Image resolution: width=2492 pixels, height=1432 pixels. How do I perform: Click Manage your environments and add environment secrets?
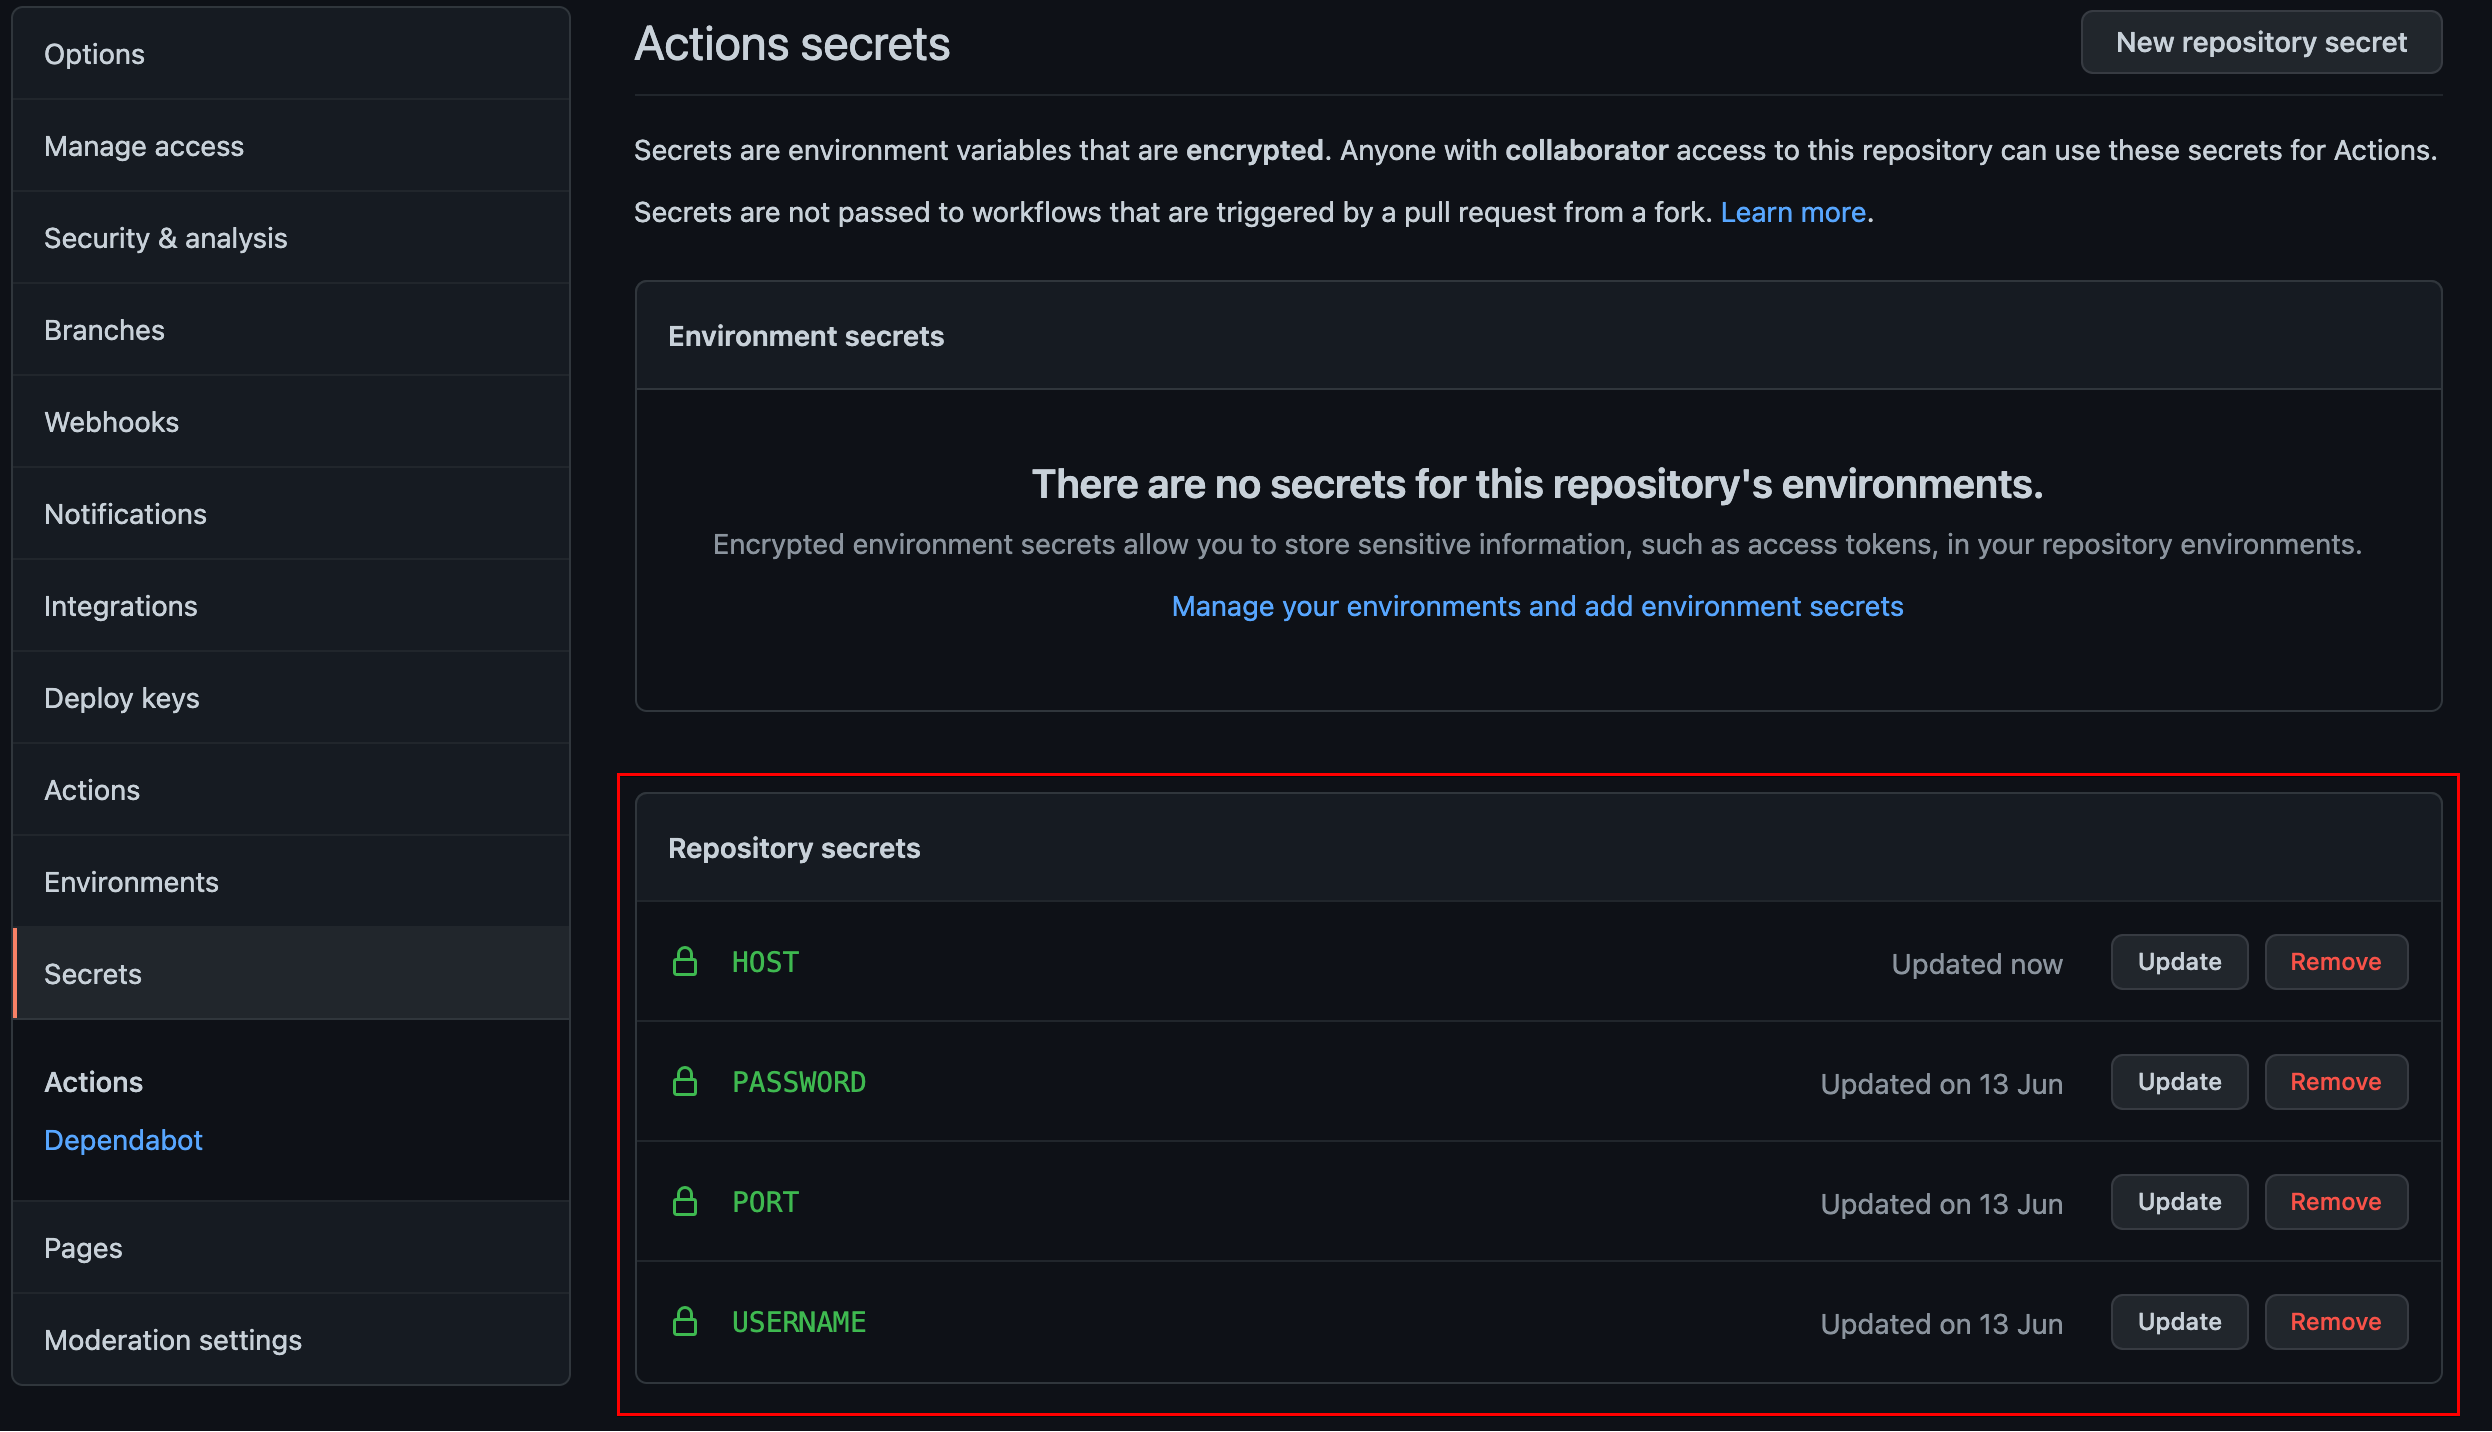click(1537, 606)
